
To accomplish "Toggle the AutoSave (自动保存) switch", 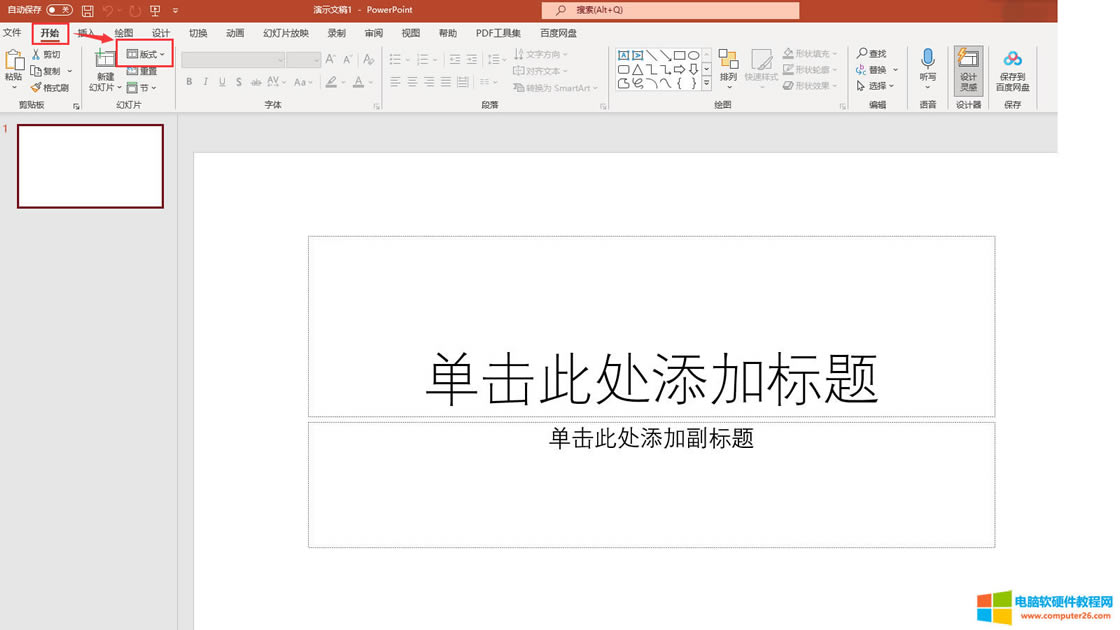I will coord(59,10).
